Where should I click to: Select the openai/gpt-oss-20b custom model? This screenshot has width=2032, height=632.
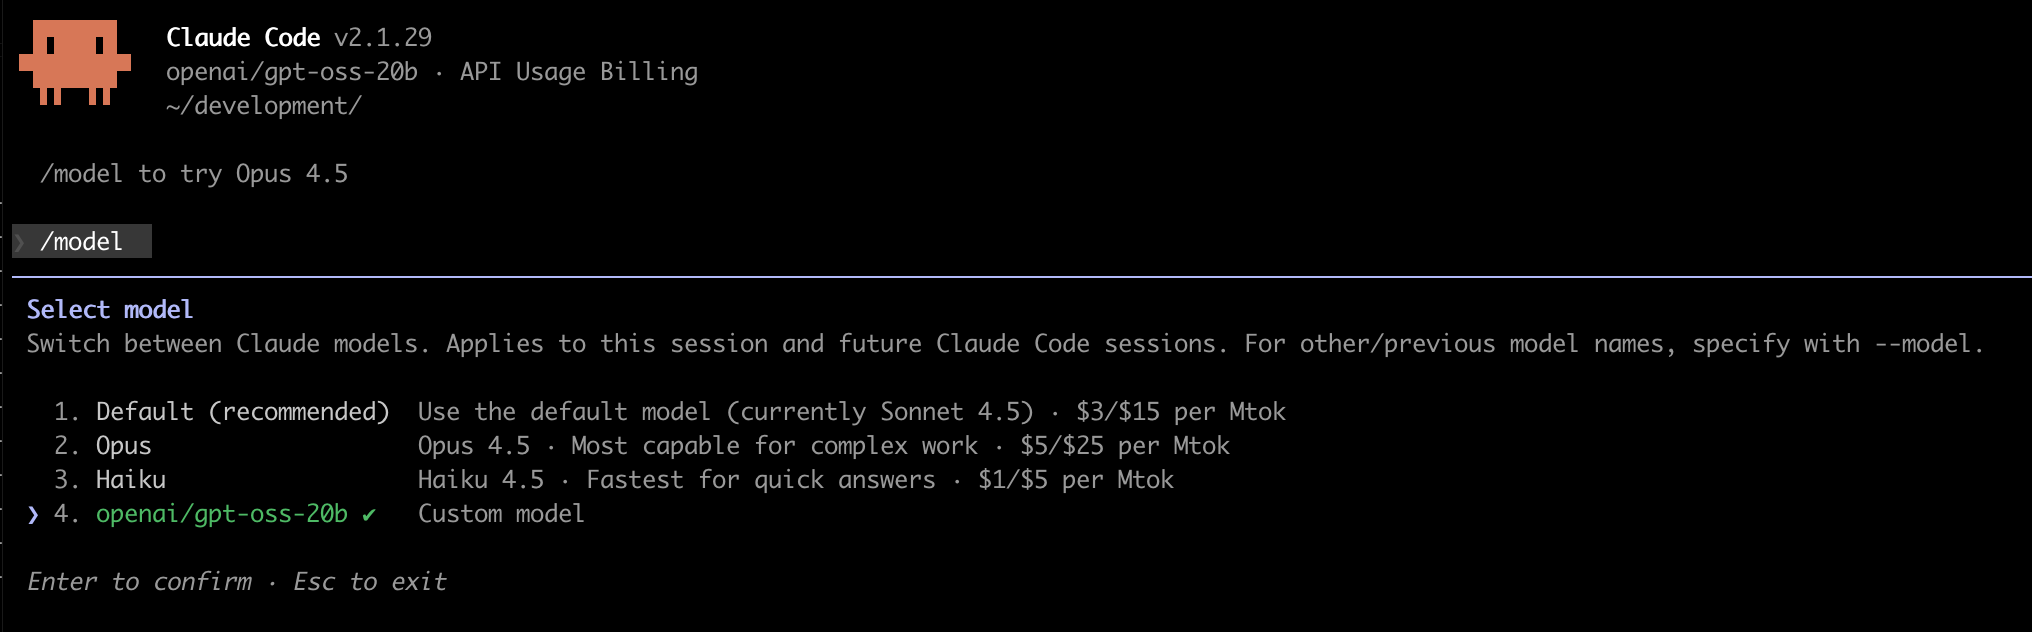(x=222, y=514)
